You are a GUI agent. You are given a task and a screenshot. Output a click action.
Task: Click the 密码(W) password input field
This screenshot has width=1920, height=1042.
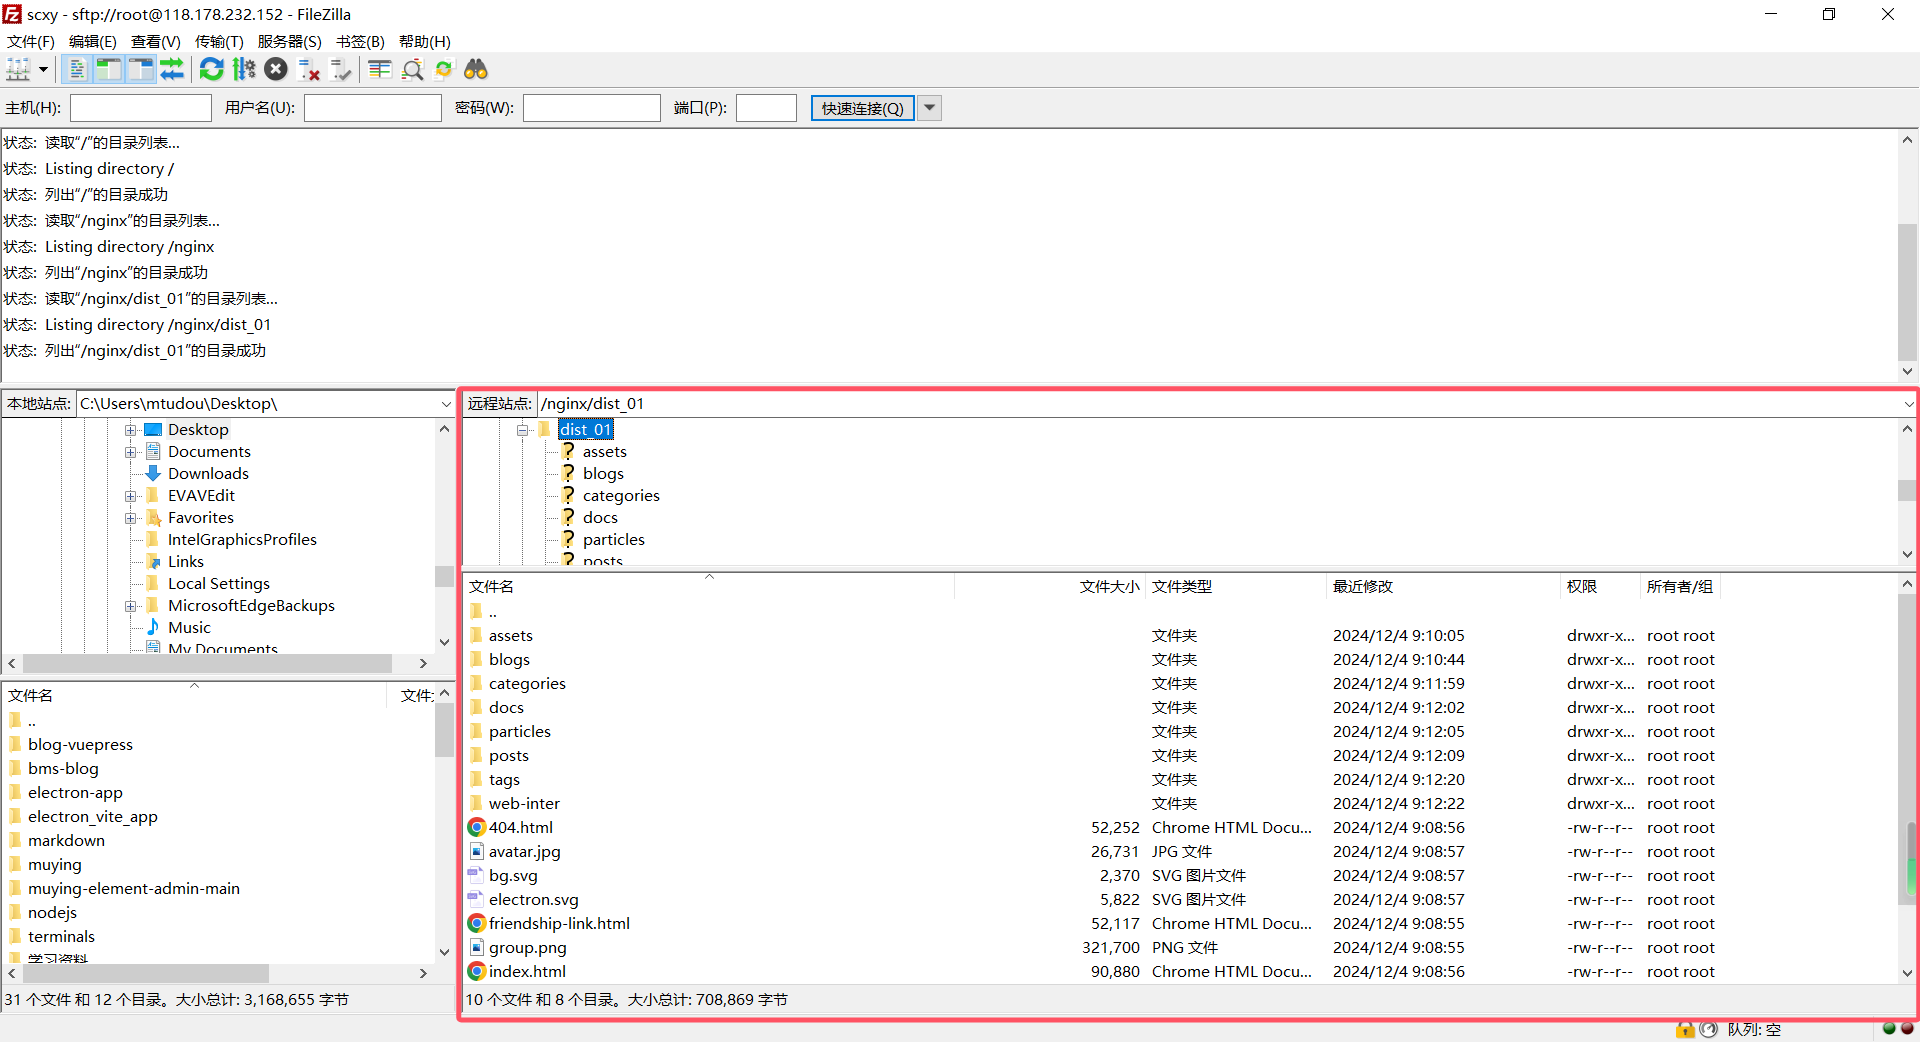(592, 108)
